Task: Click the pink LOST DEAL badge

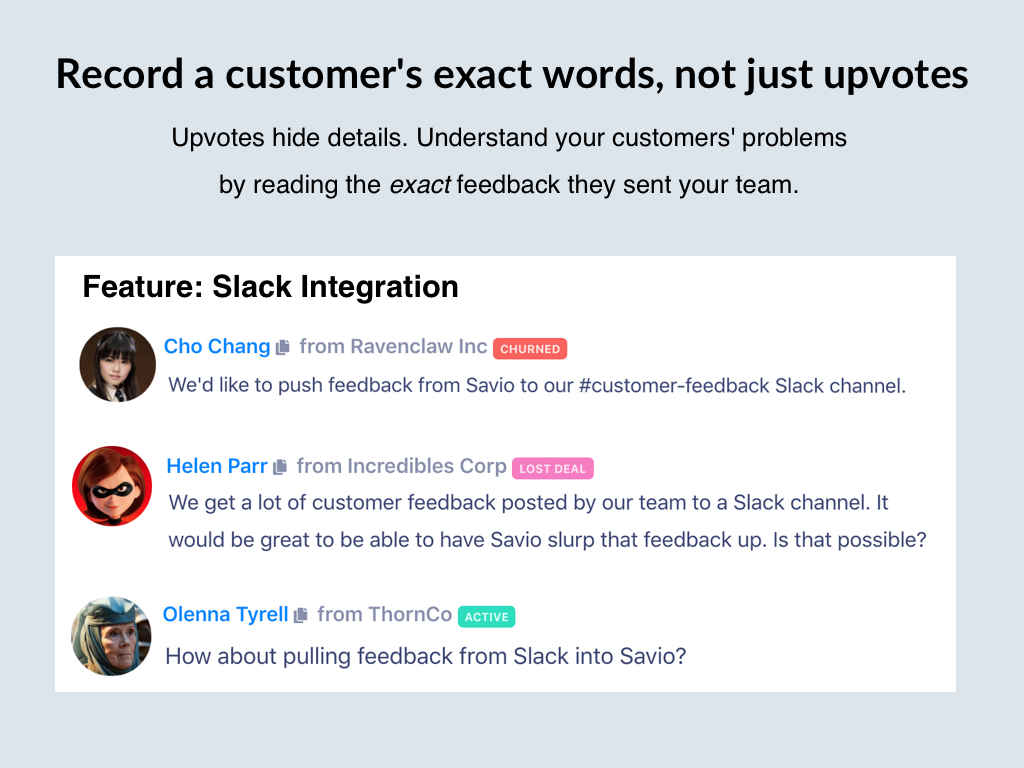Action: coord(553,468)
